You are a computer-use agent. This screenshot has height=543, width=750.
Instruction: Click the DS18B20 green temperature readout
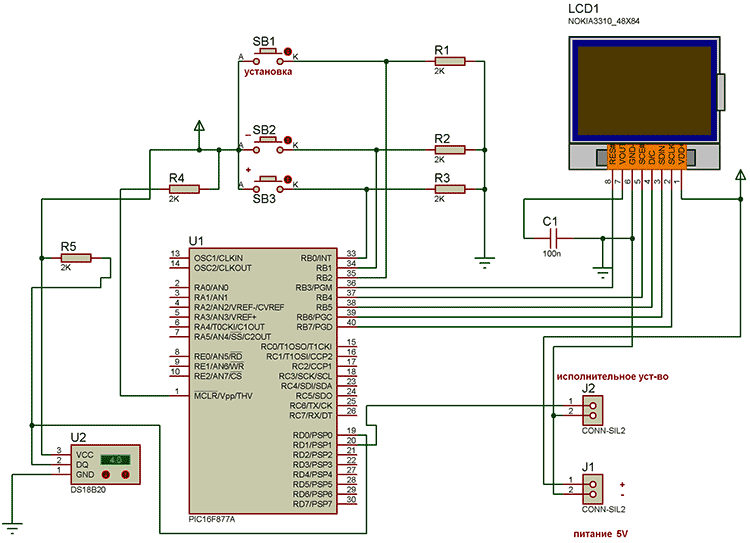pos(115,460)
